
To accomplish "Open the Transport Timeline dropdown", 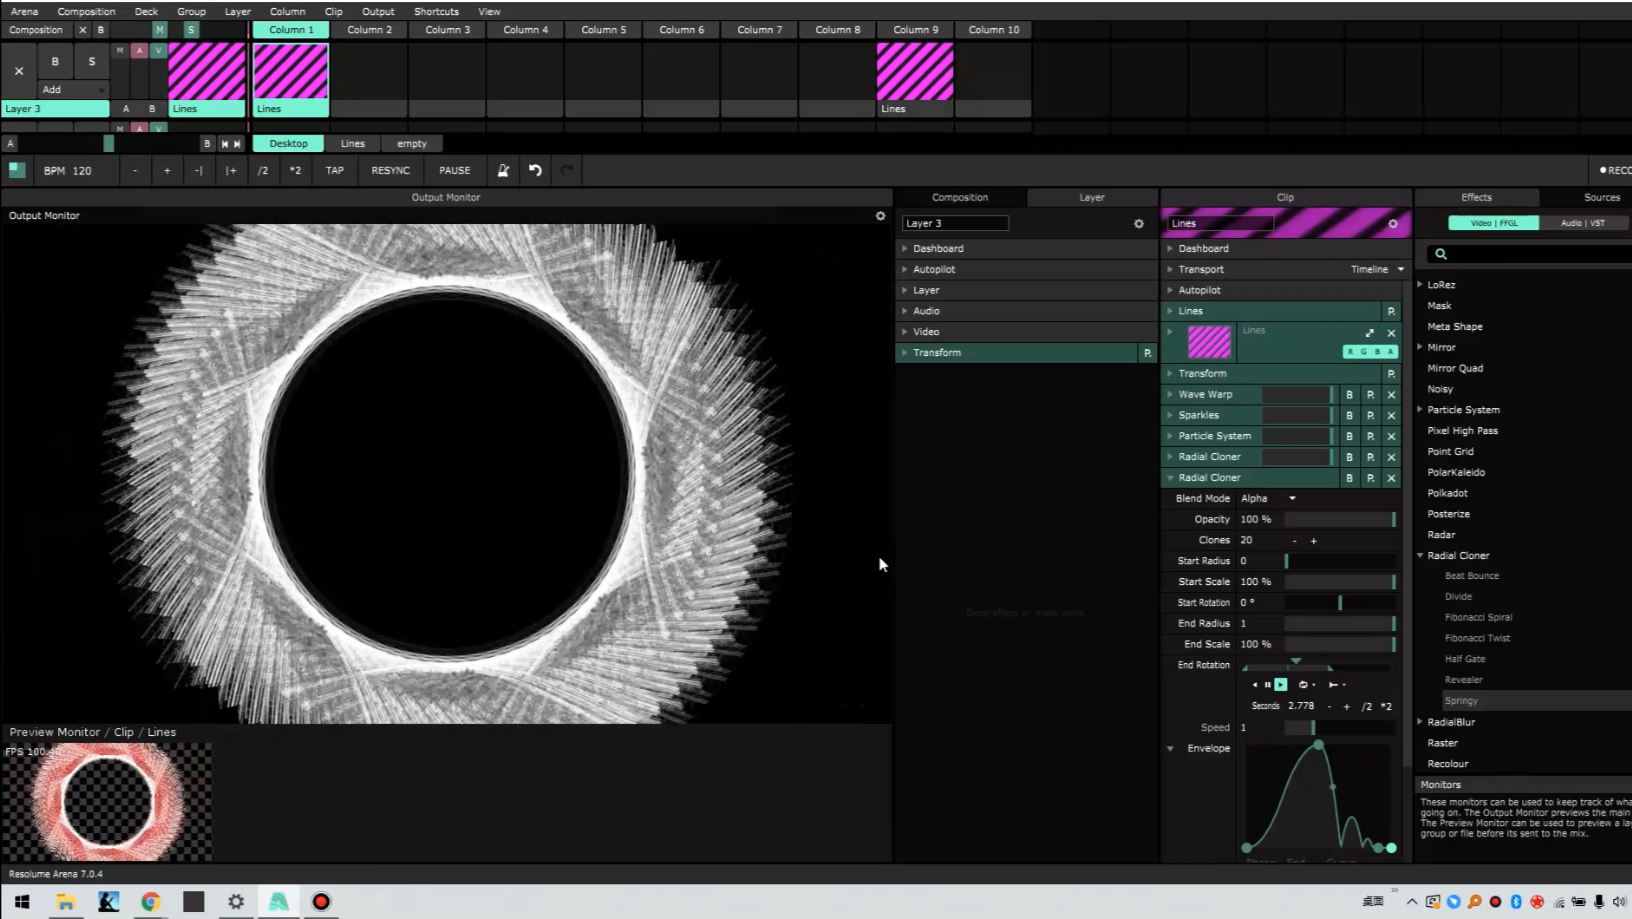I will tap(1377, 270).
